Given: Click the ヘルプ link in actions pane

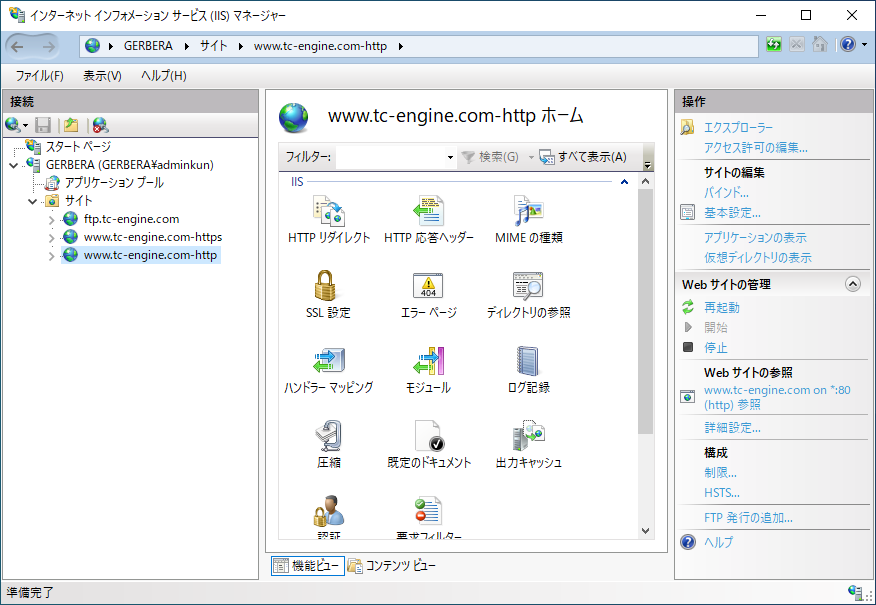Looking at the screenshot, I should pyautogui.click(x=718, y=542).
